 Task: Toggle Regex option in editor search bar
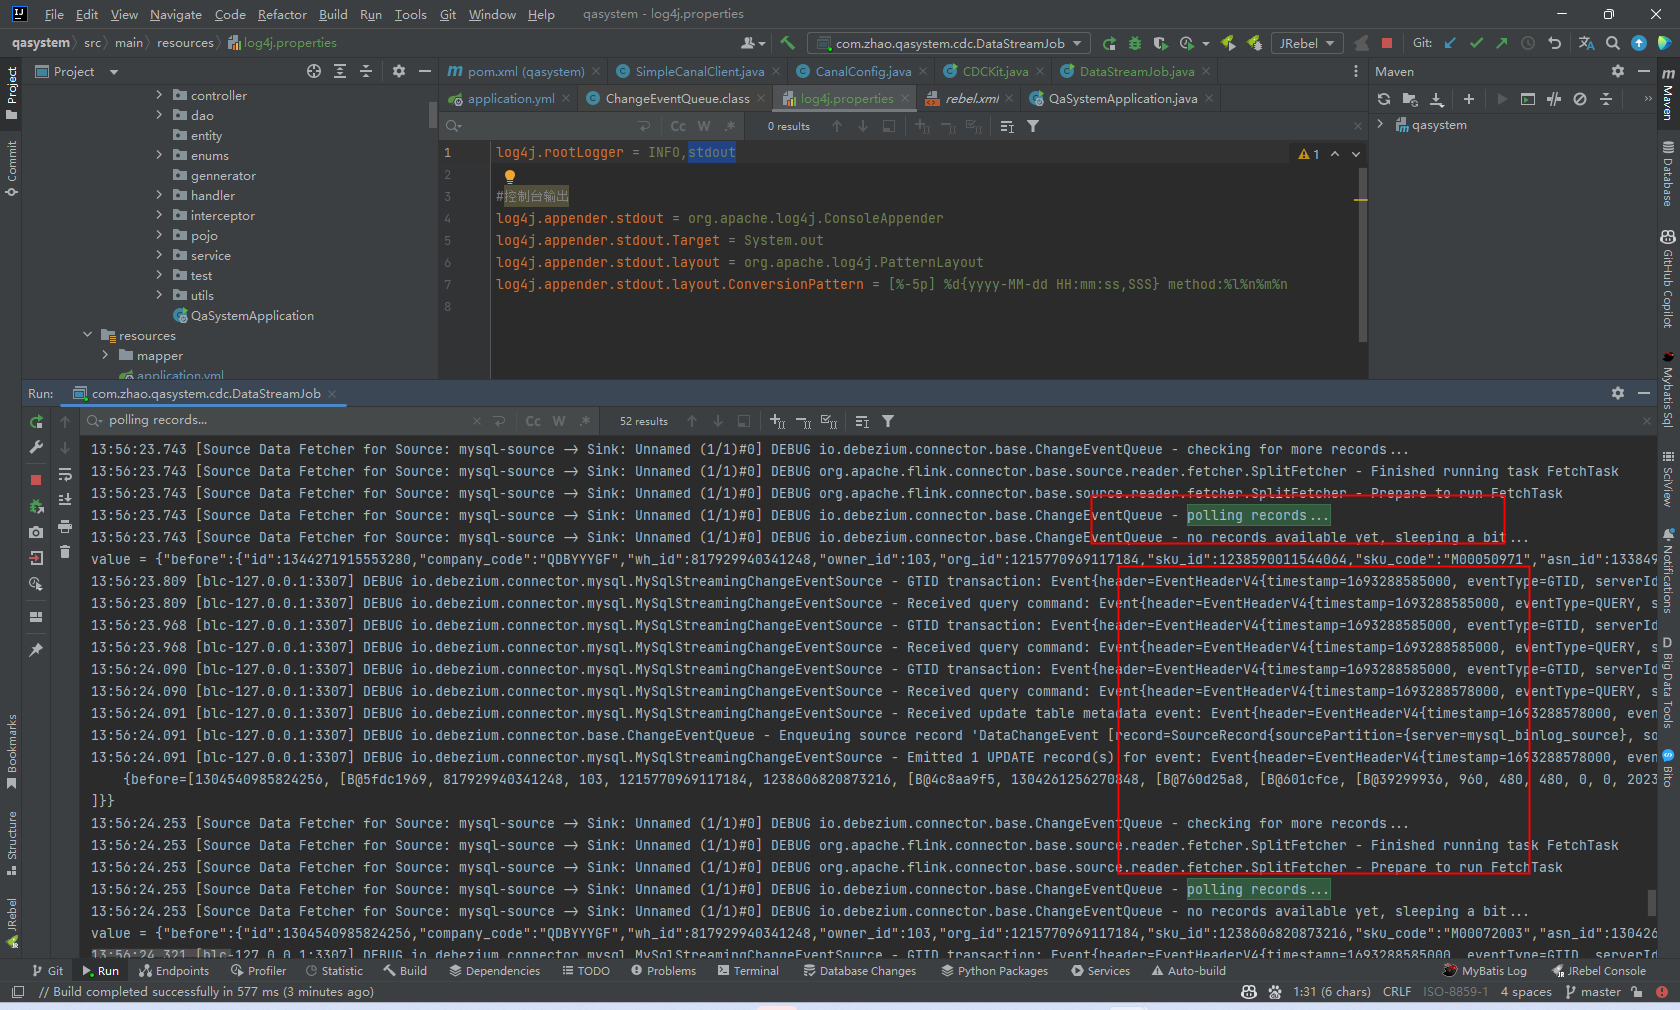click(730, 126)
